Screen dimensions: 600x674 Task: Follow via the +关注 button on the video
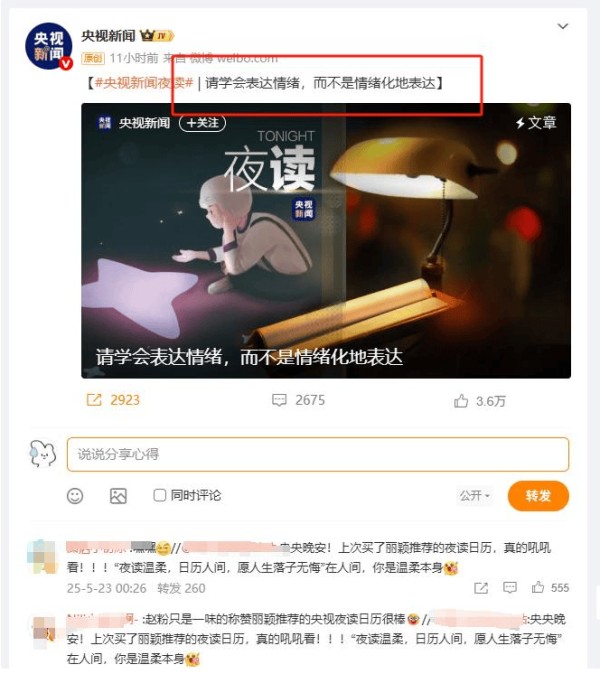tap(202, 123)
